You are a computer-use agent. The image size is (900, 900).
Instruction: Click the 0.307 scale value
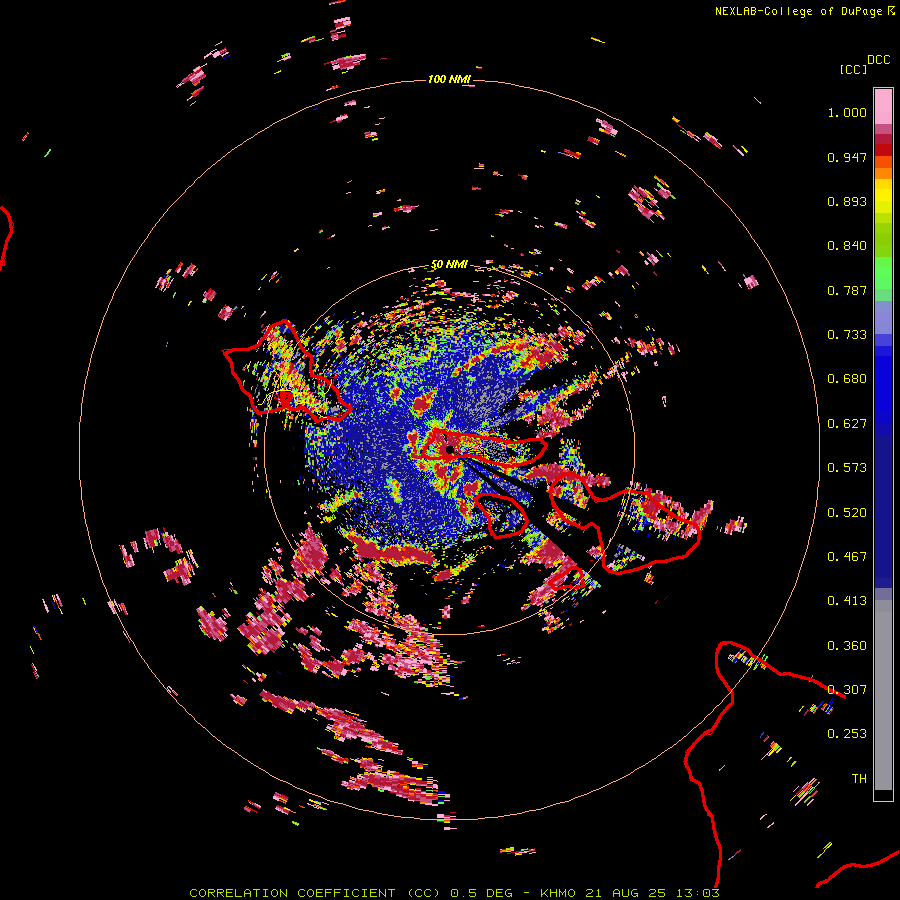[847, 690]
